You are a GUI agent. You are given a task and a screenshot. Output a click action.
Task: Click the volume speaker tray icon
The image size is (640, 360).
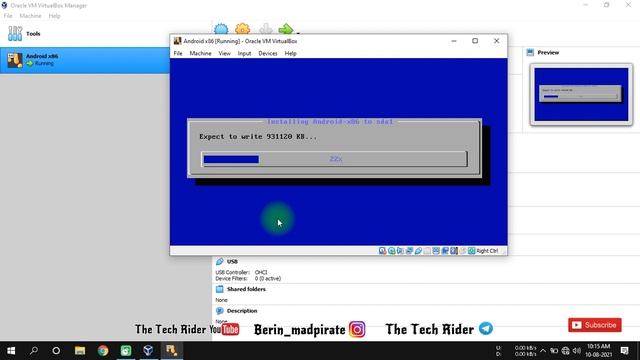576,351
